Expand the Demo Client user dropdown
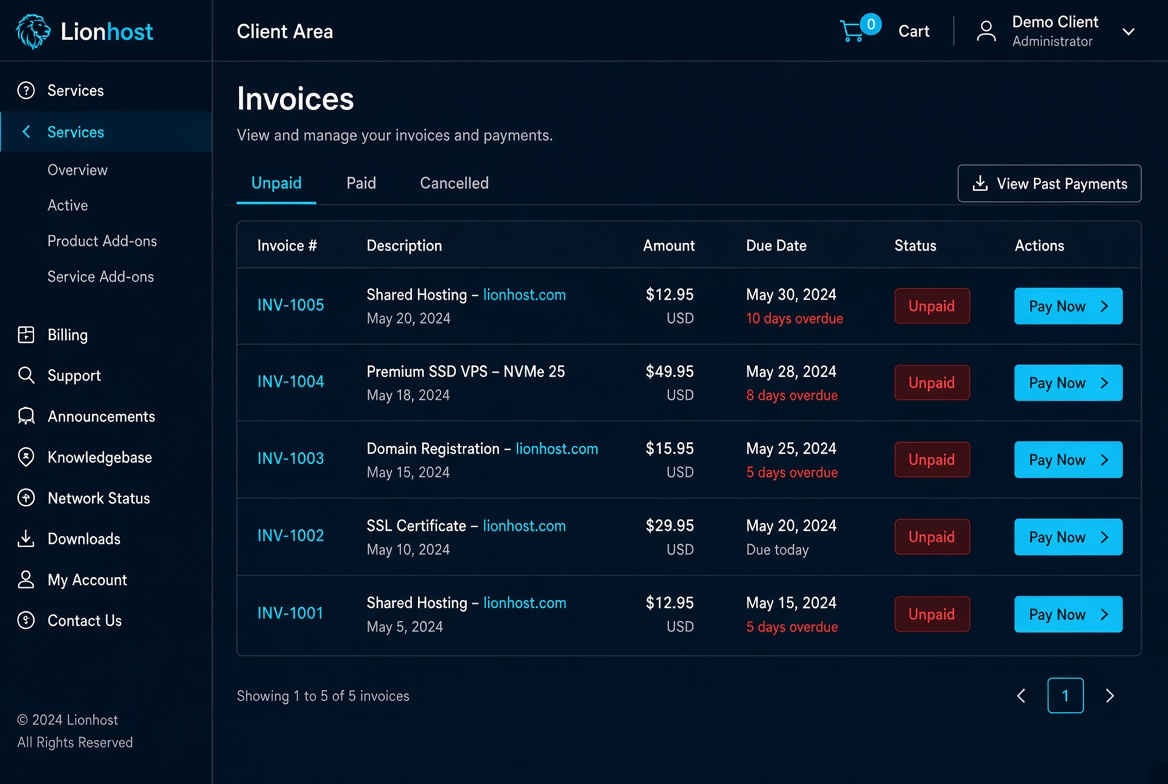This screenshot has width=1168, height=784. point(1129,31)
